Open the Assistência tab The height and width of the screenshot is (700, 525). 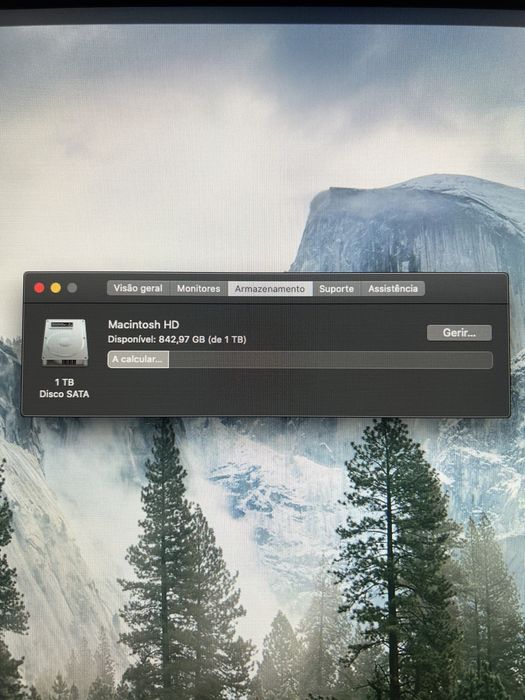[x=393, y=288]
